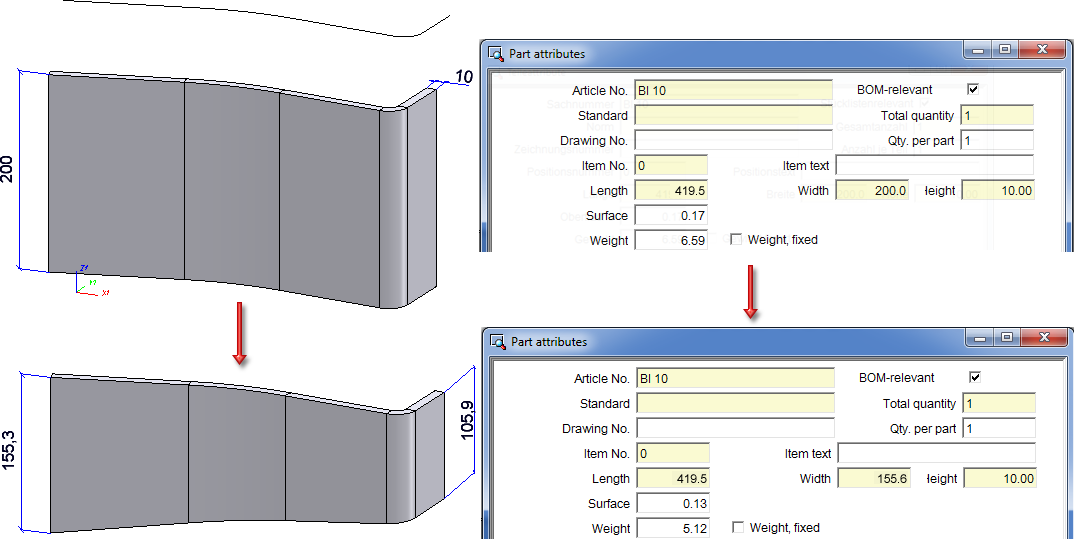Click Article No. field in lower Part attributes dialog
Image resolution: width=1074 pixels, height=539 pixels.
[x=736, y=378]
